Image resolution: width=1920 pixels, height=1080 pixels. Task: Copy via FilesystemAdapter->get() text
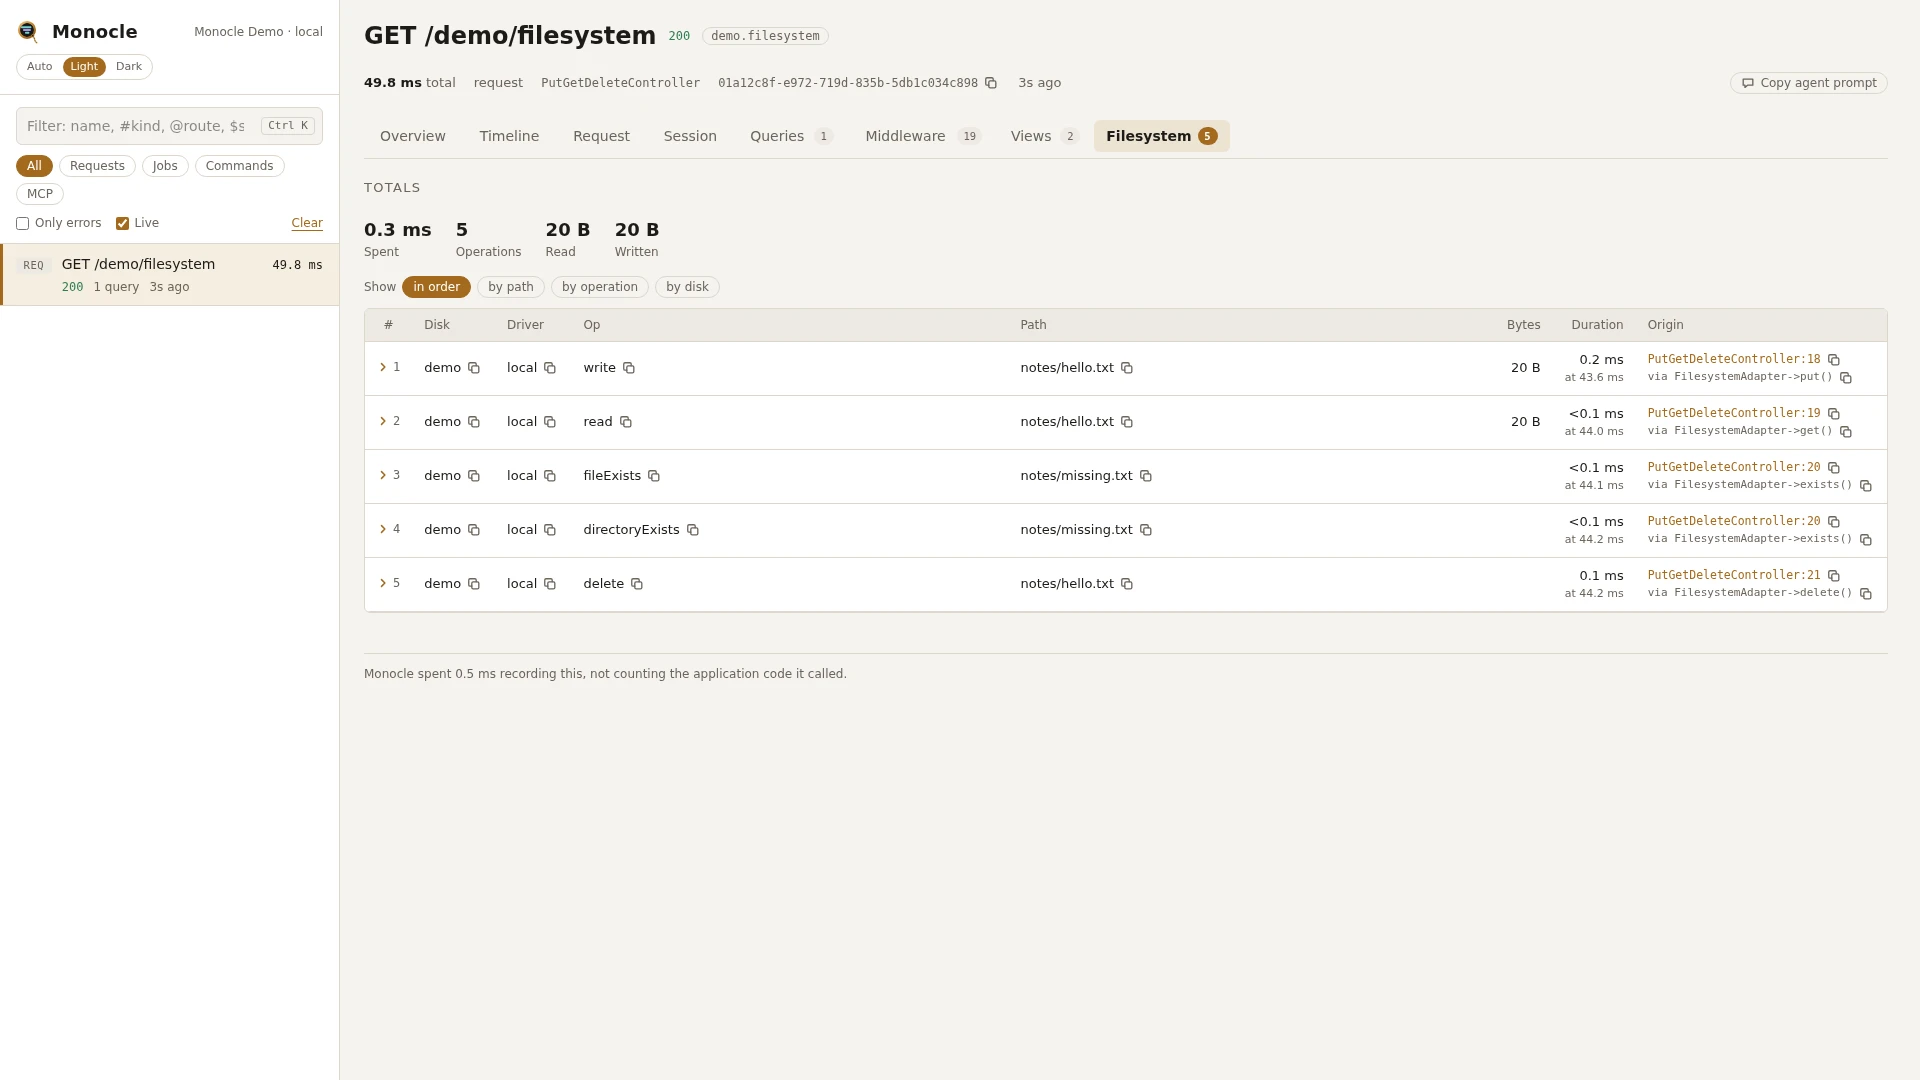pos(1846,432)
